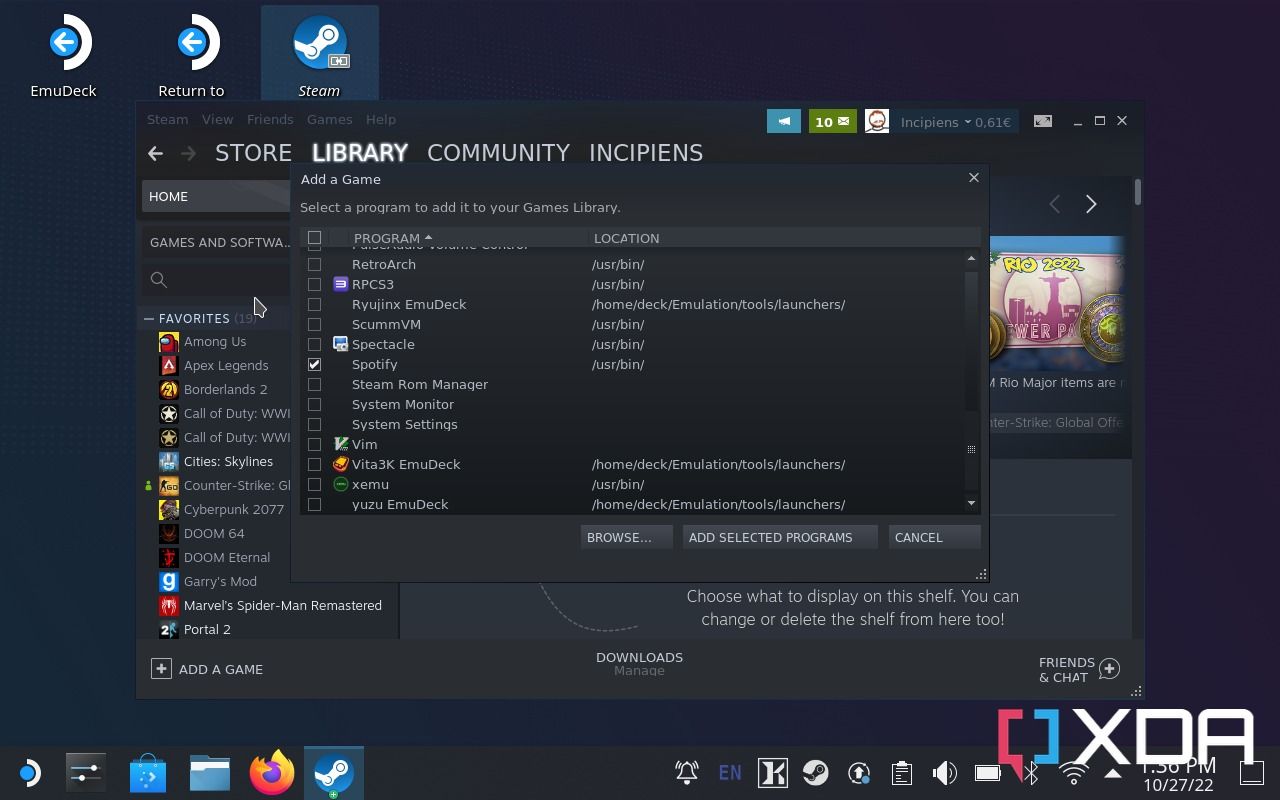Check the Vim checkbox

coord(314,445)
